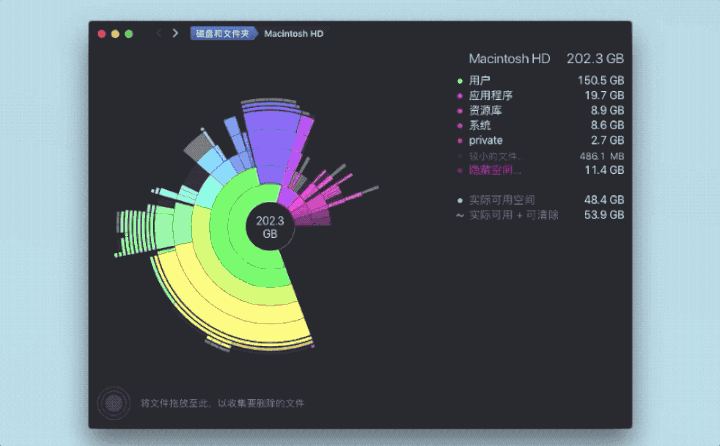Expand the 较小的文件 entry
Image resolution: width=720 pixels, height=446 pixels.
click(x=494, y=156)
